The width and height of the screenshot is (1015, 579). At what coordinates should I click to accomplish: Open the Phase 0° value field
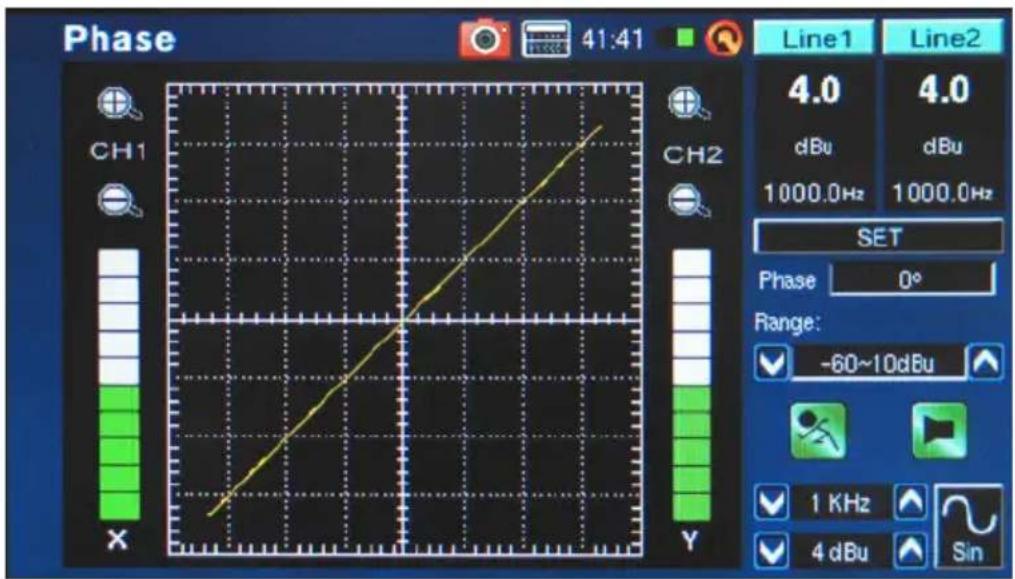pos(912,280)
